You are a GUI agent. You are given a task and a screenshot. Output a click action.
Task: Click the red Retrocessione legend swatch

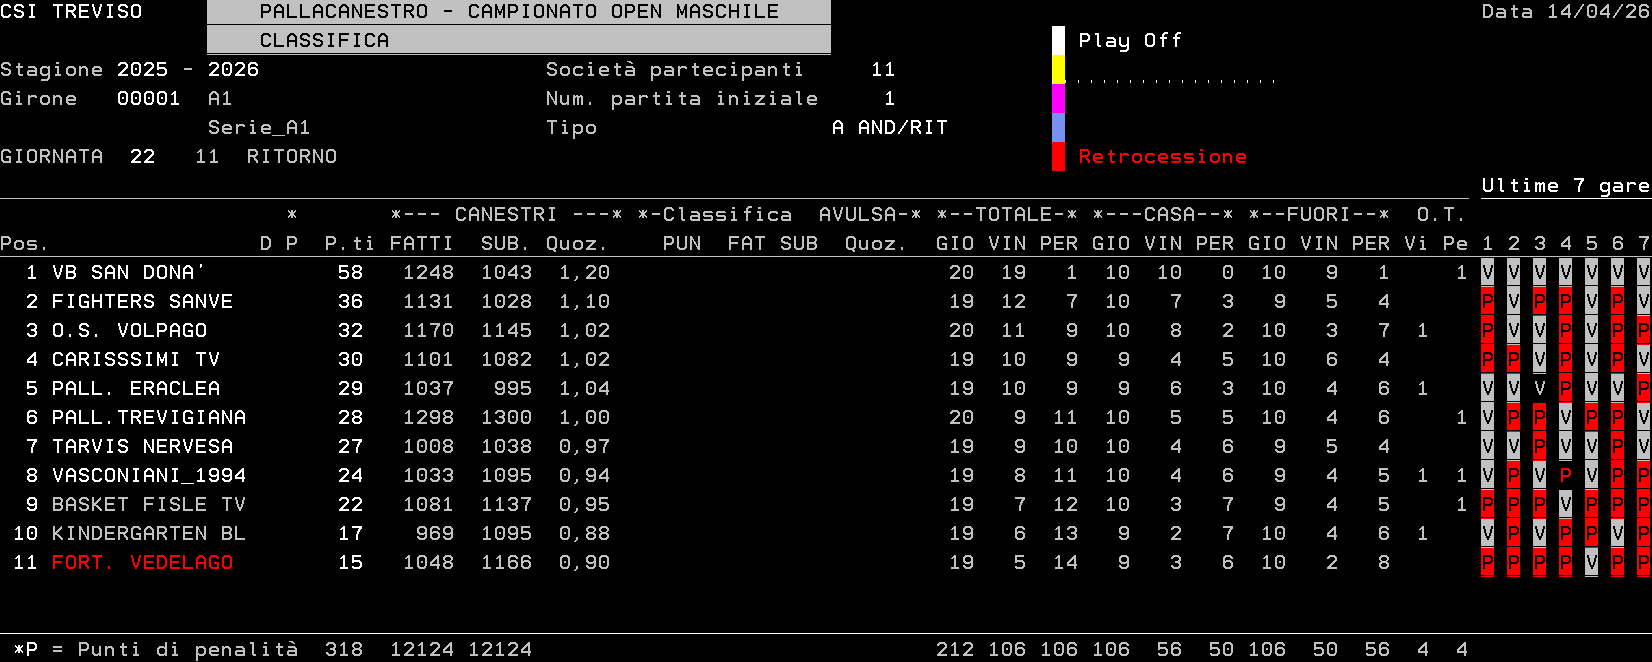click(x=1058, y=157)
